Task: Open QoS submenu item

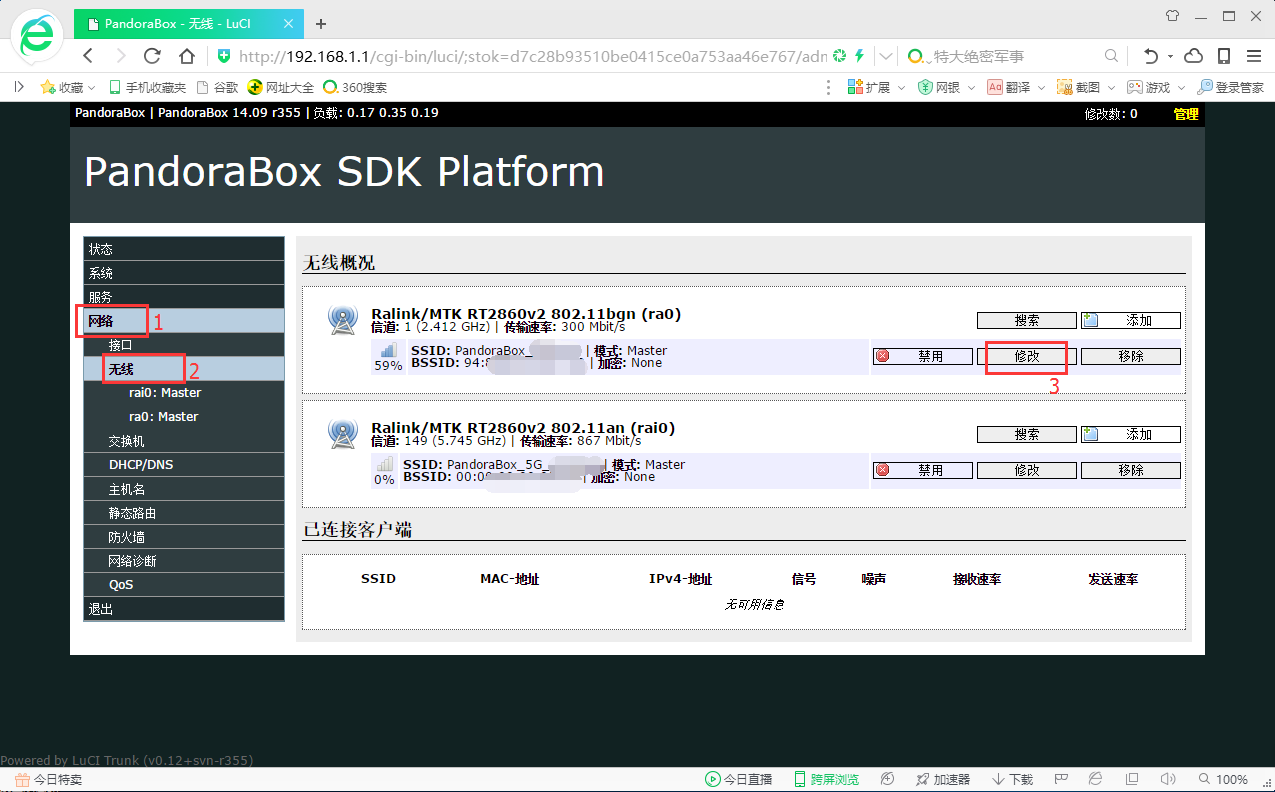Action: click(x=184, y=585)
